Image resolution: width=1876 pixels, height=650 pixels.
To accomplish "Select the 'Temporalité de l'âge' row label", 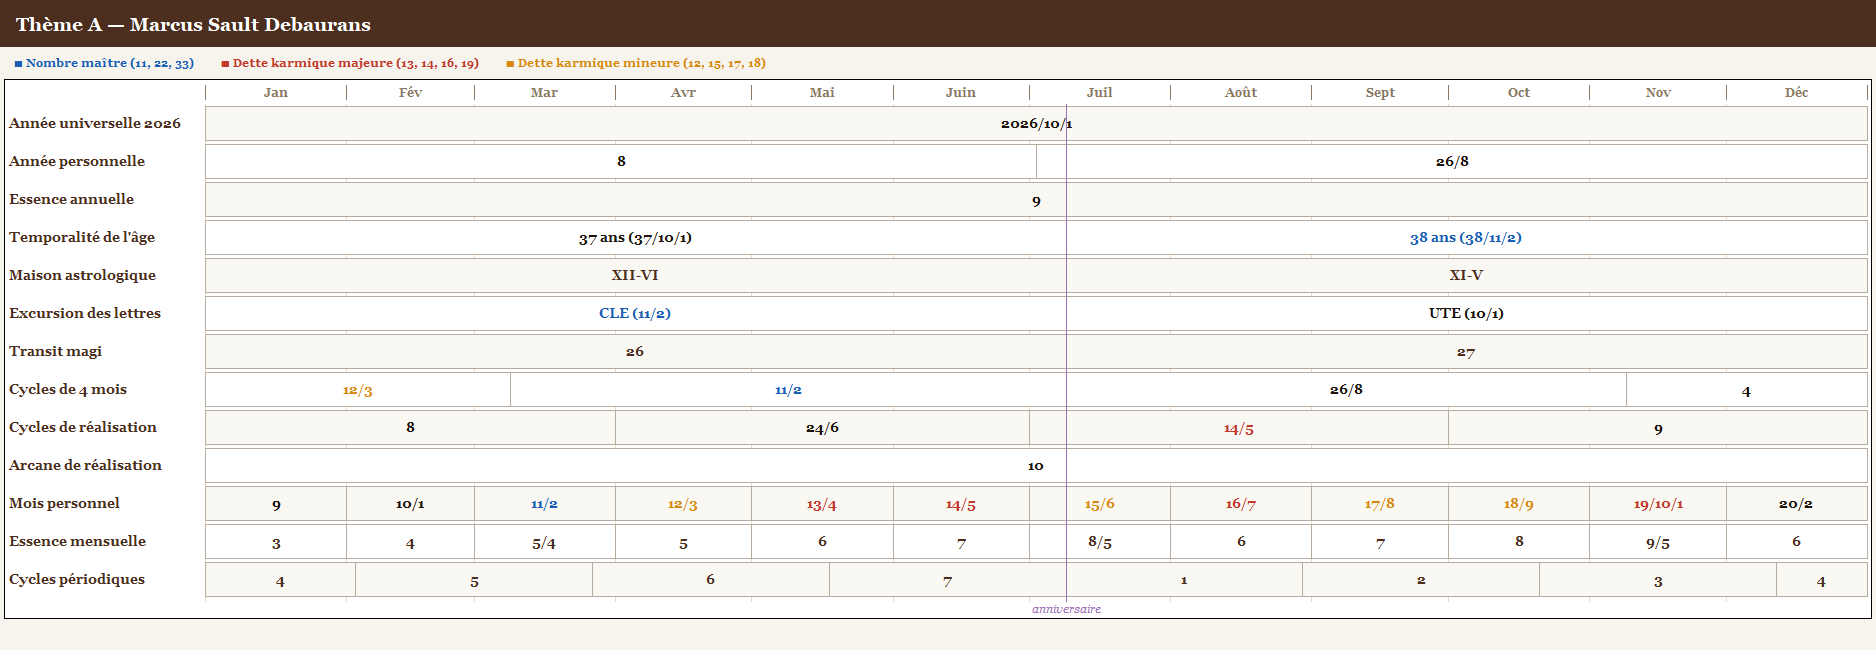I will (x=82, y=237).
